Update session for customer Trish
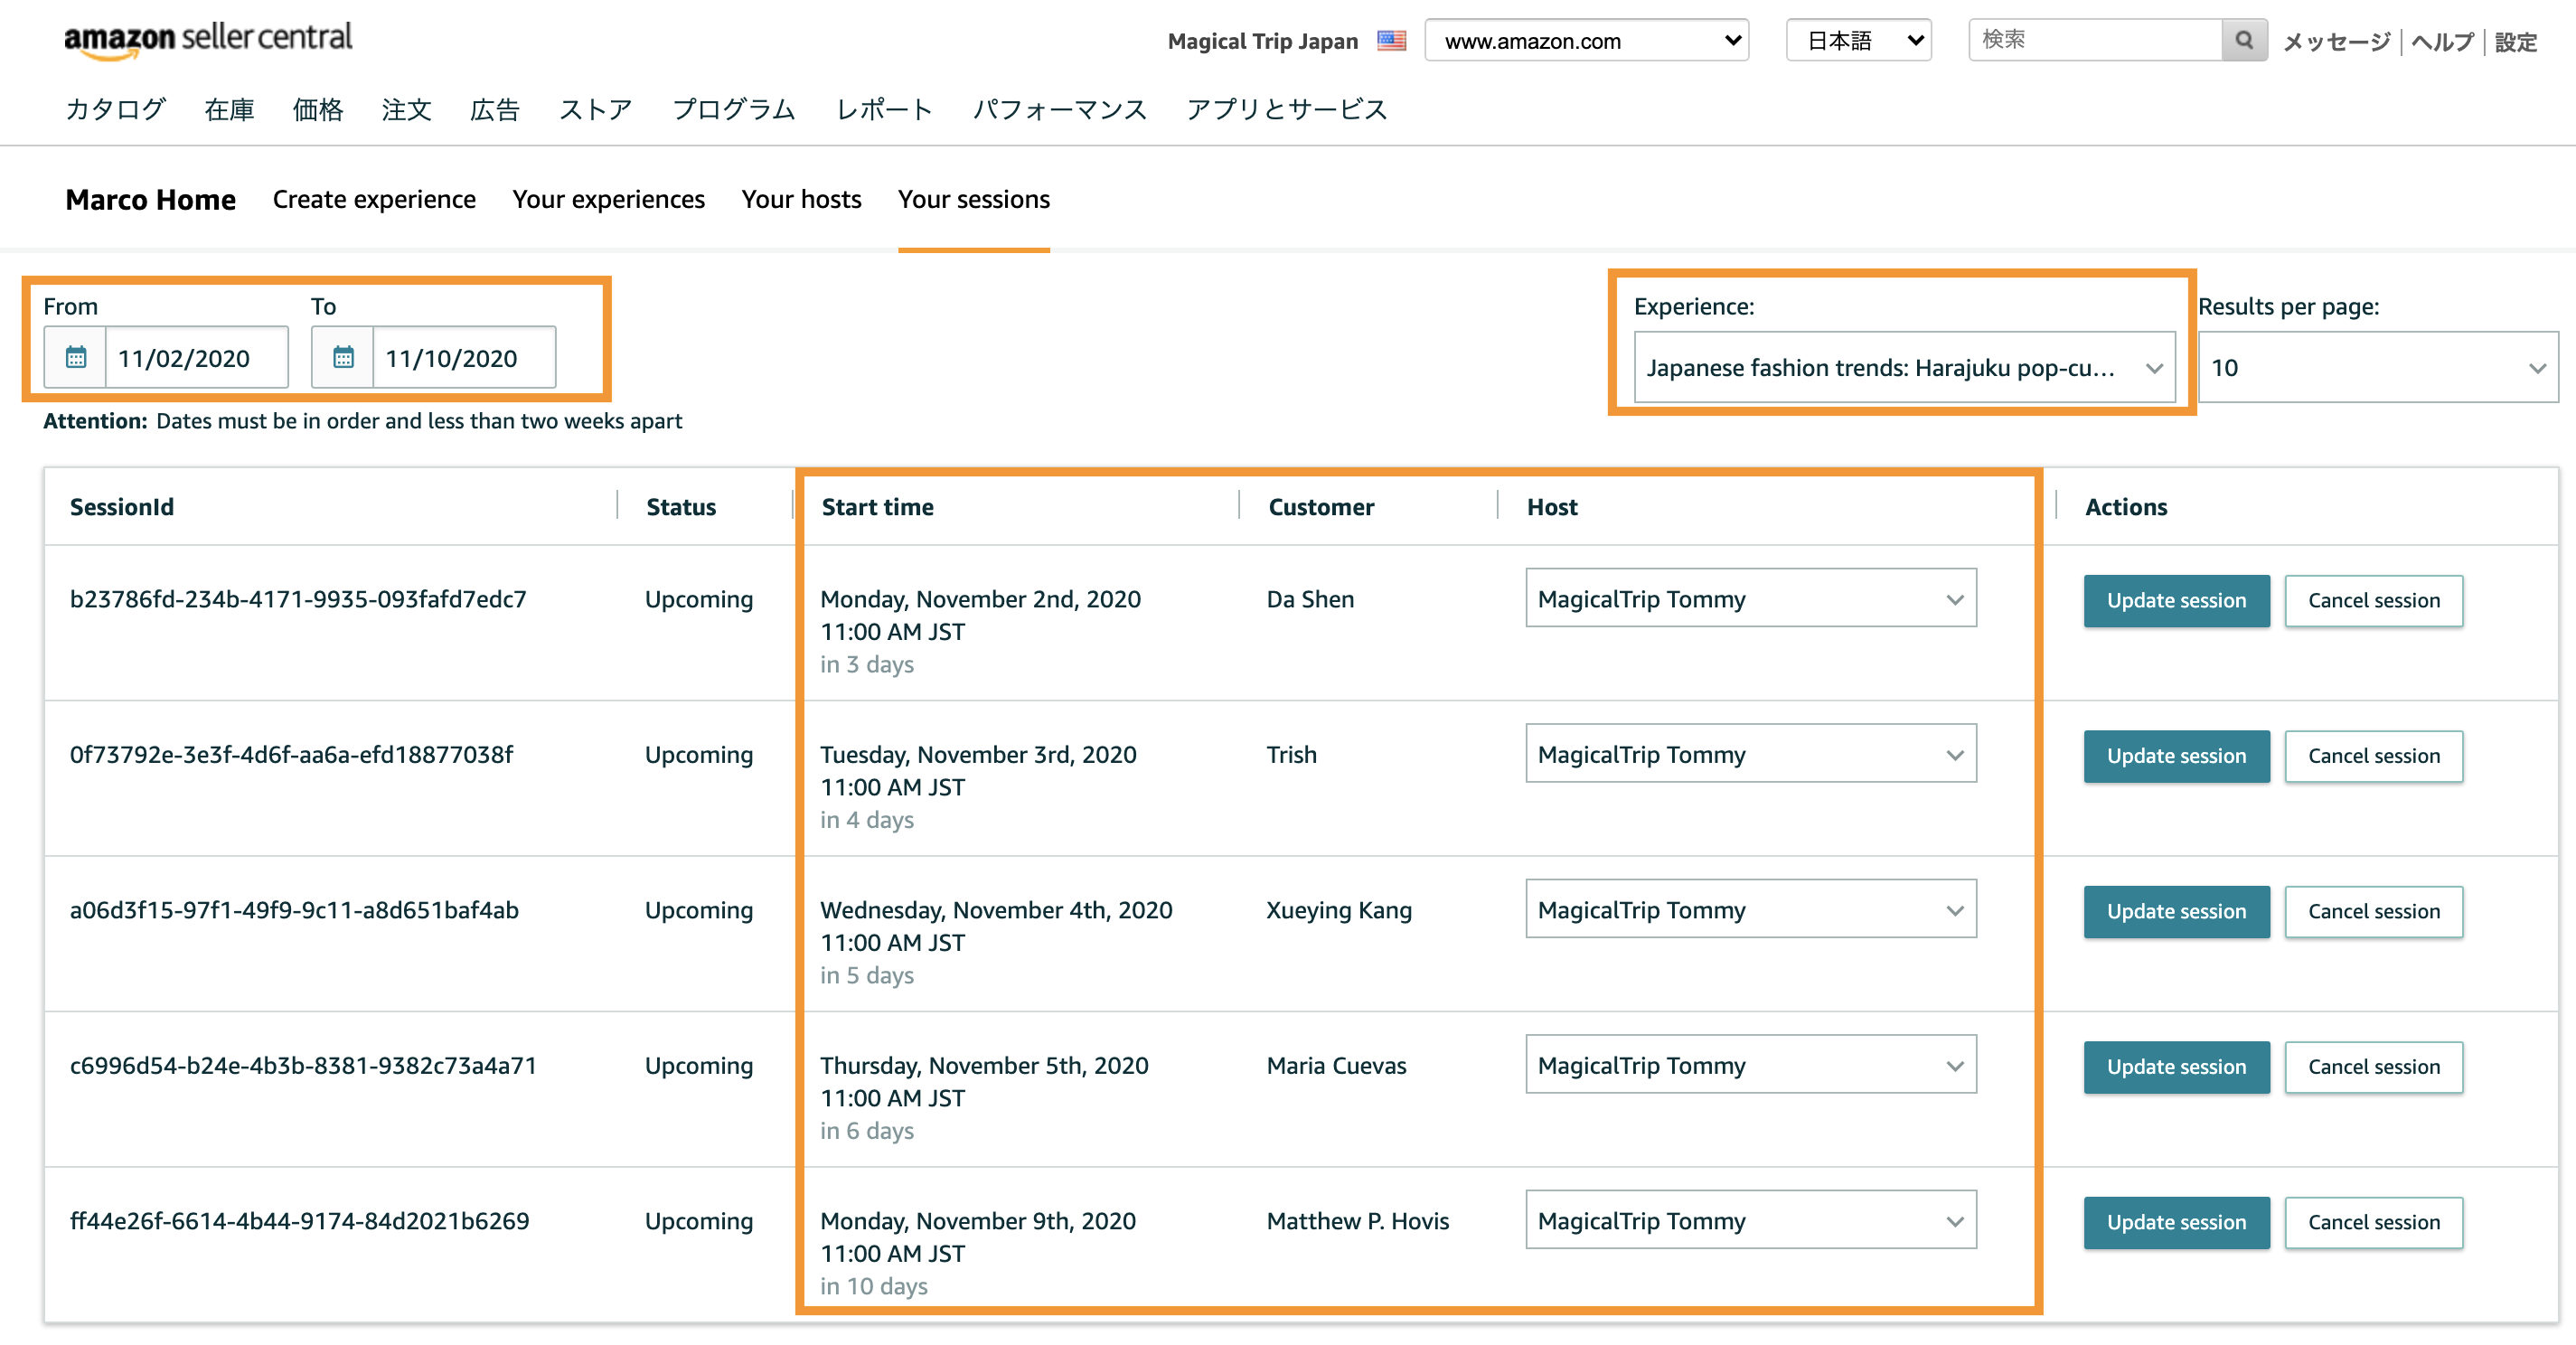 2176,756
